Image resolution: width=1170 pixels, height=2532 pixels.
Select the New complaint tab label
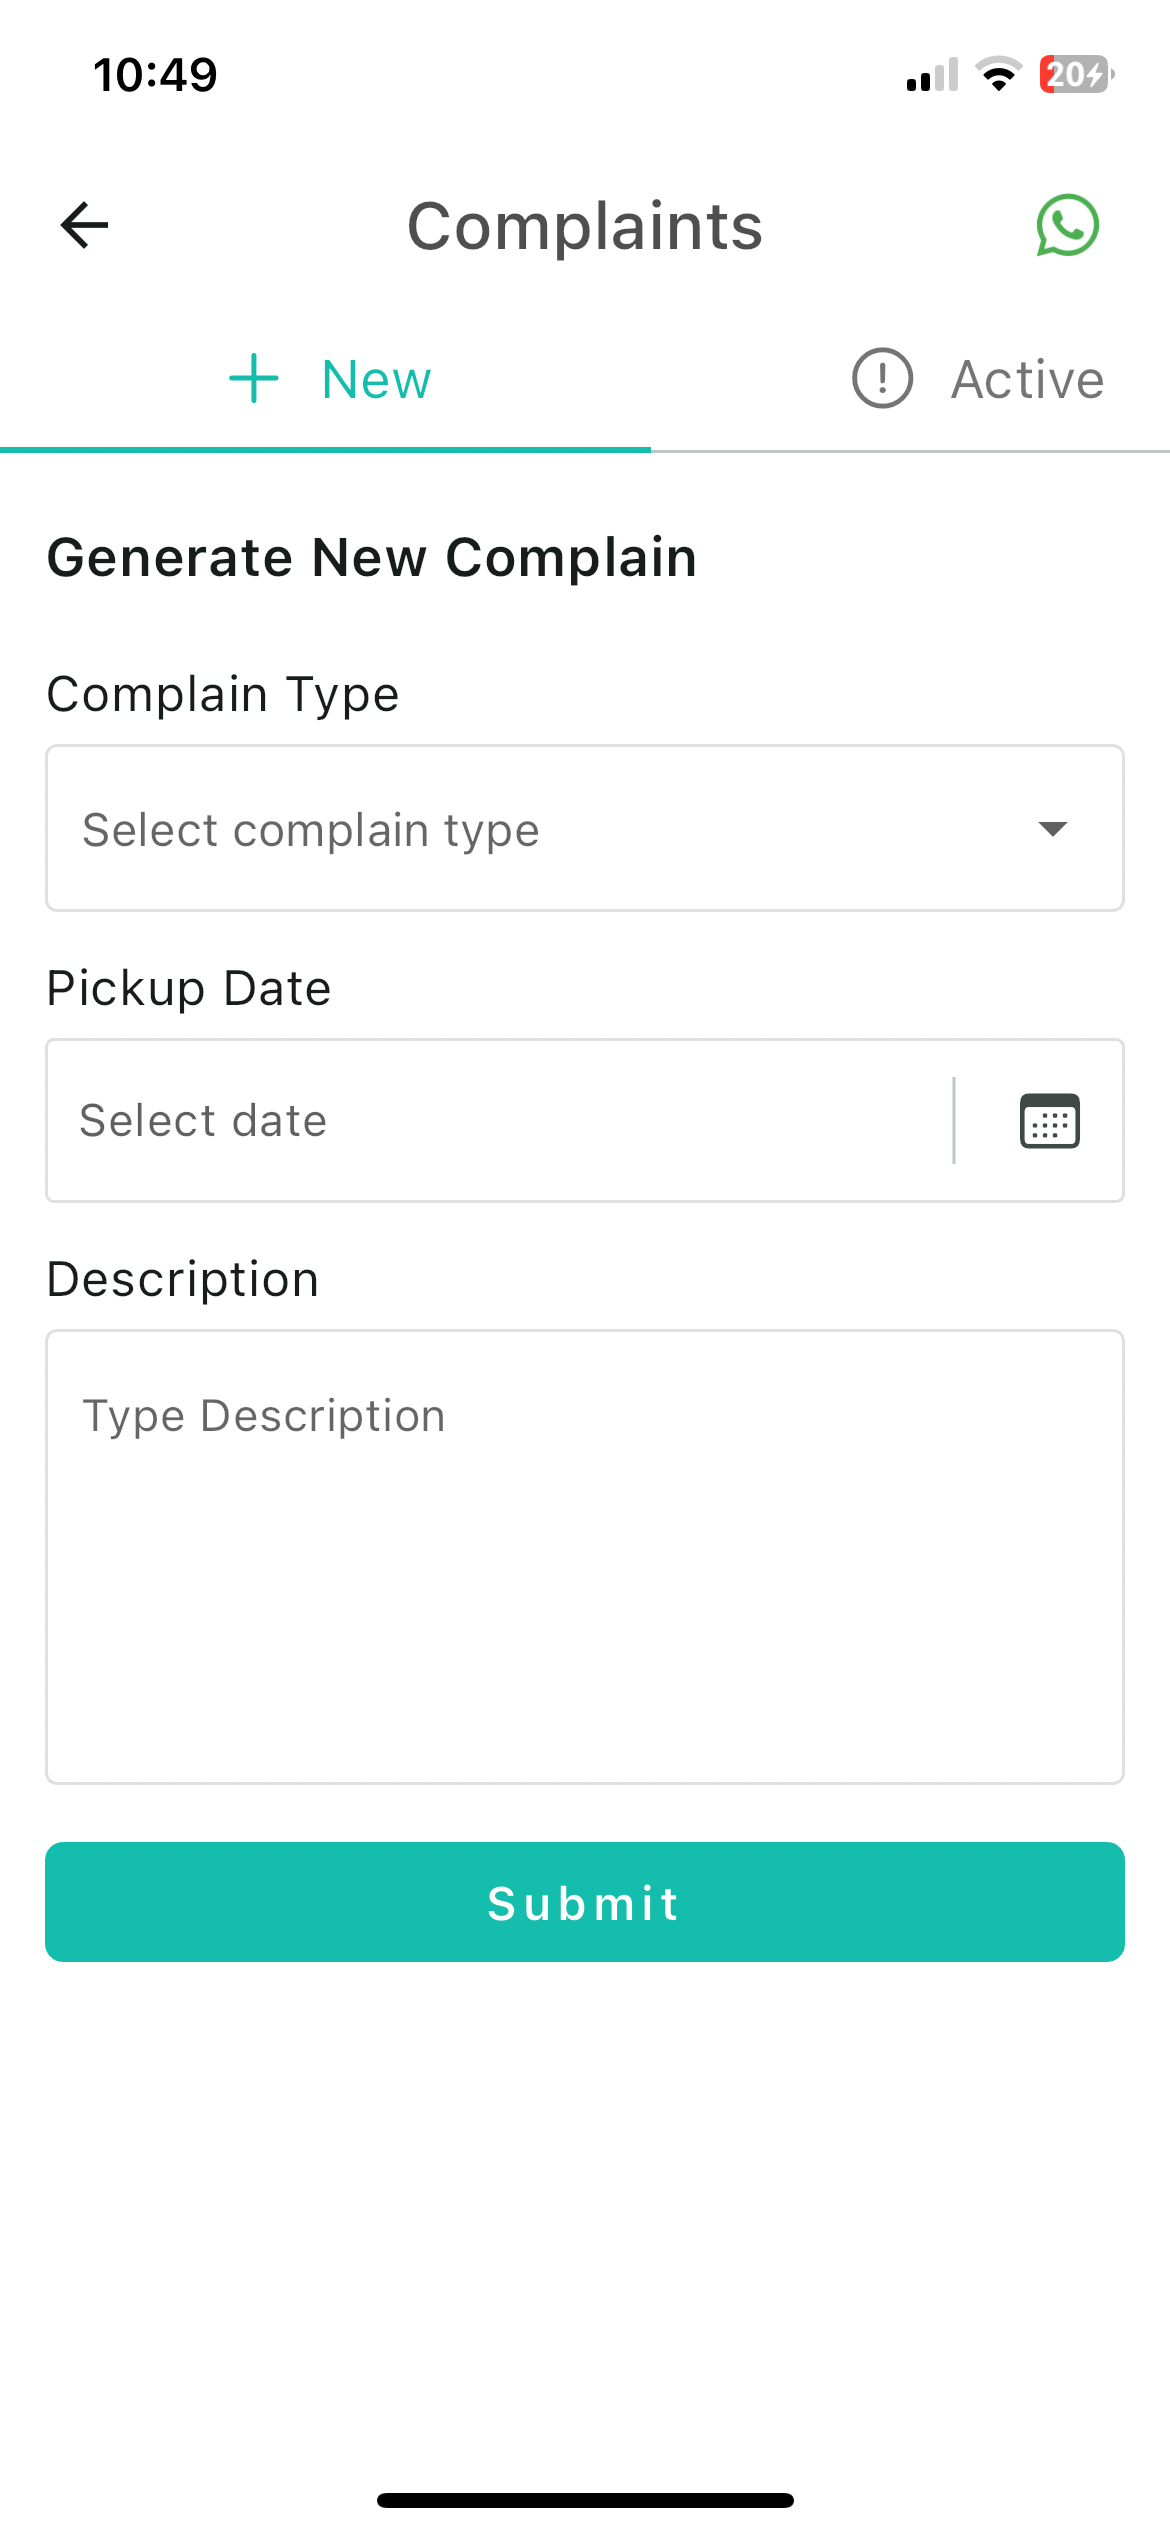point(376,380)
